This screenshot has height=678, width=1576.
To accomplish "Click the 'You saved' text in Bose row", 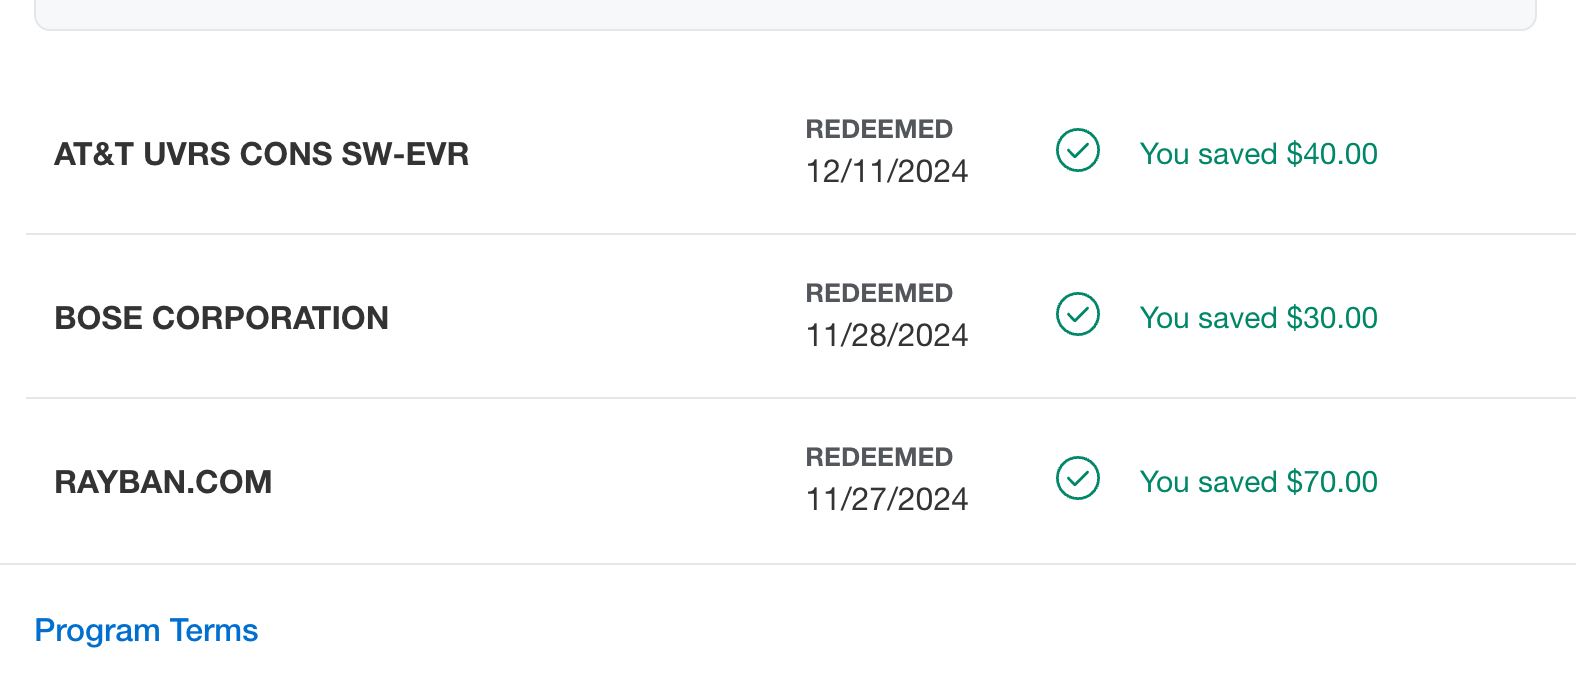I will [1208, 318].
